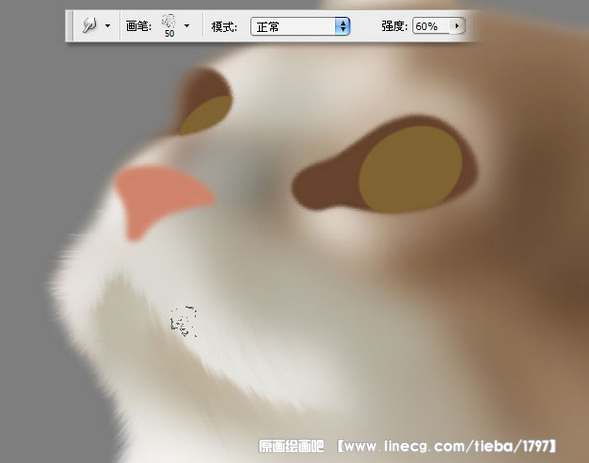
Task: Select the Smudge tool icon
Action: (89, 26)
